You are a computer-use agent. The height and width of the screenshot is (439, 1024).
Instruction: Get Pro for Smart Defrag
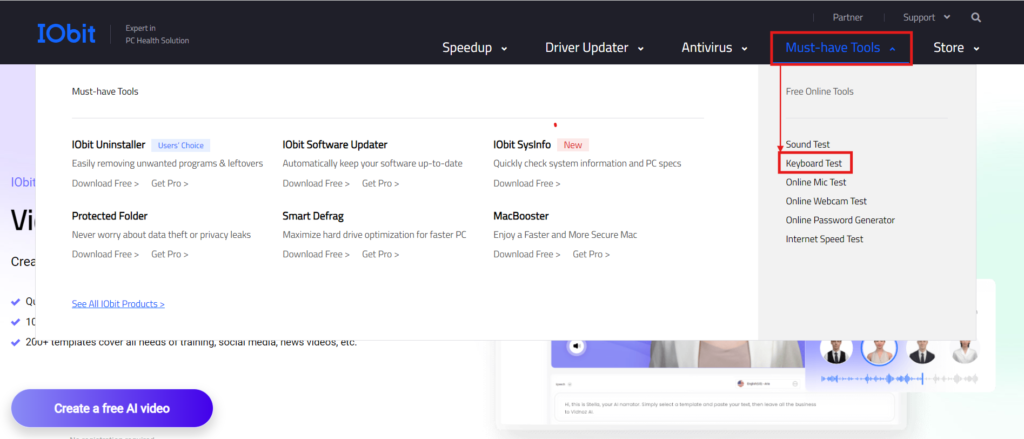381,254
